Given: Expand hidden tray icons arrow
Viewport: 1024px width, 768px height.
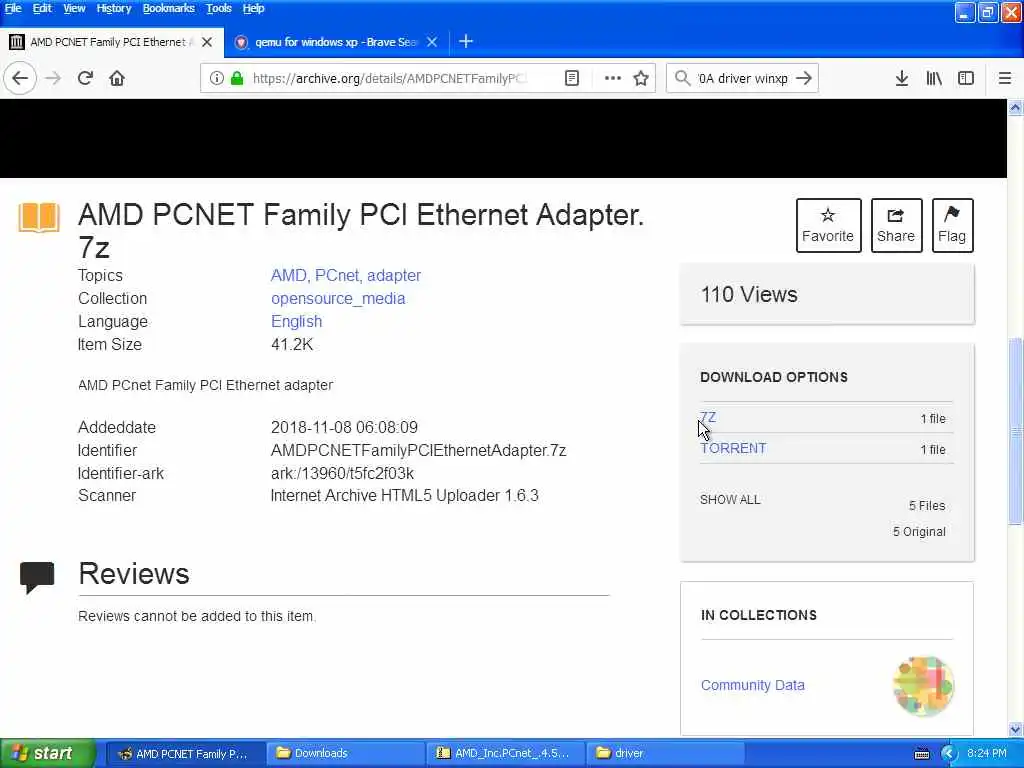Looking at the screenshot, I should pyautogui.click(x=948, y=754).
